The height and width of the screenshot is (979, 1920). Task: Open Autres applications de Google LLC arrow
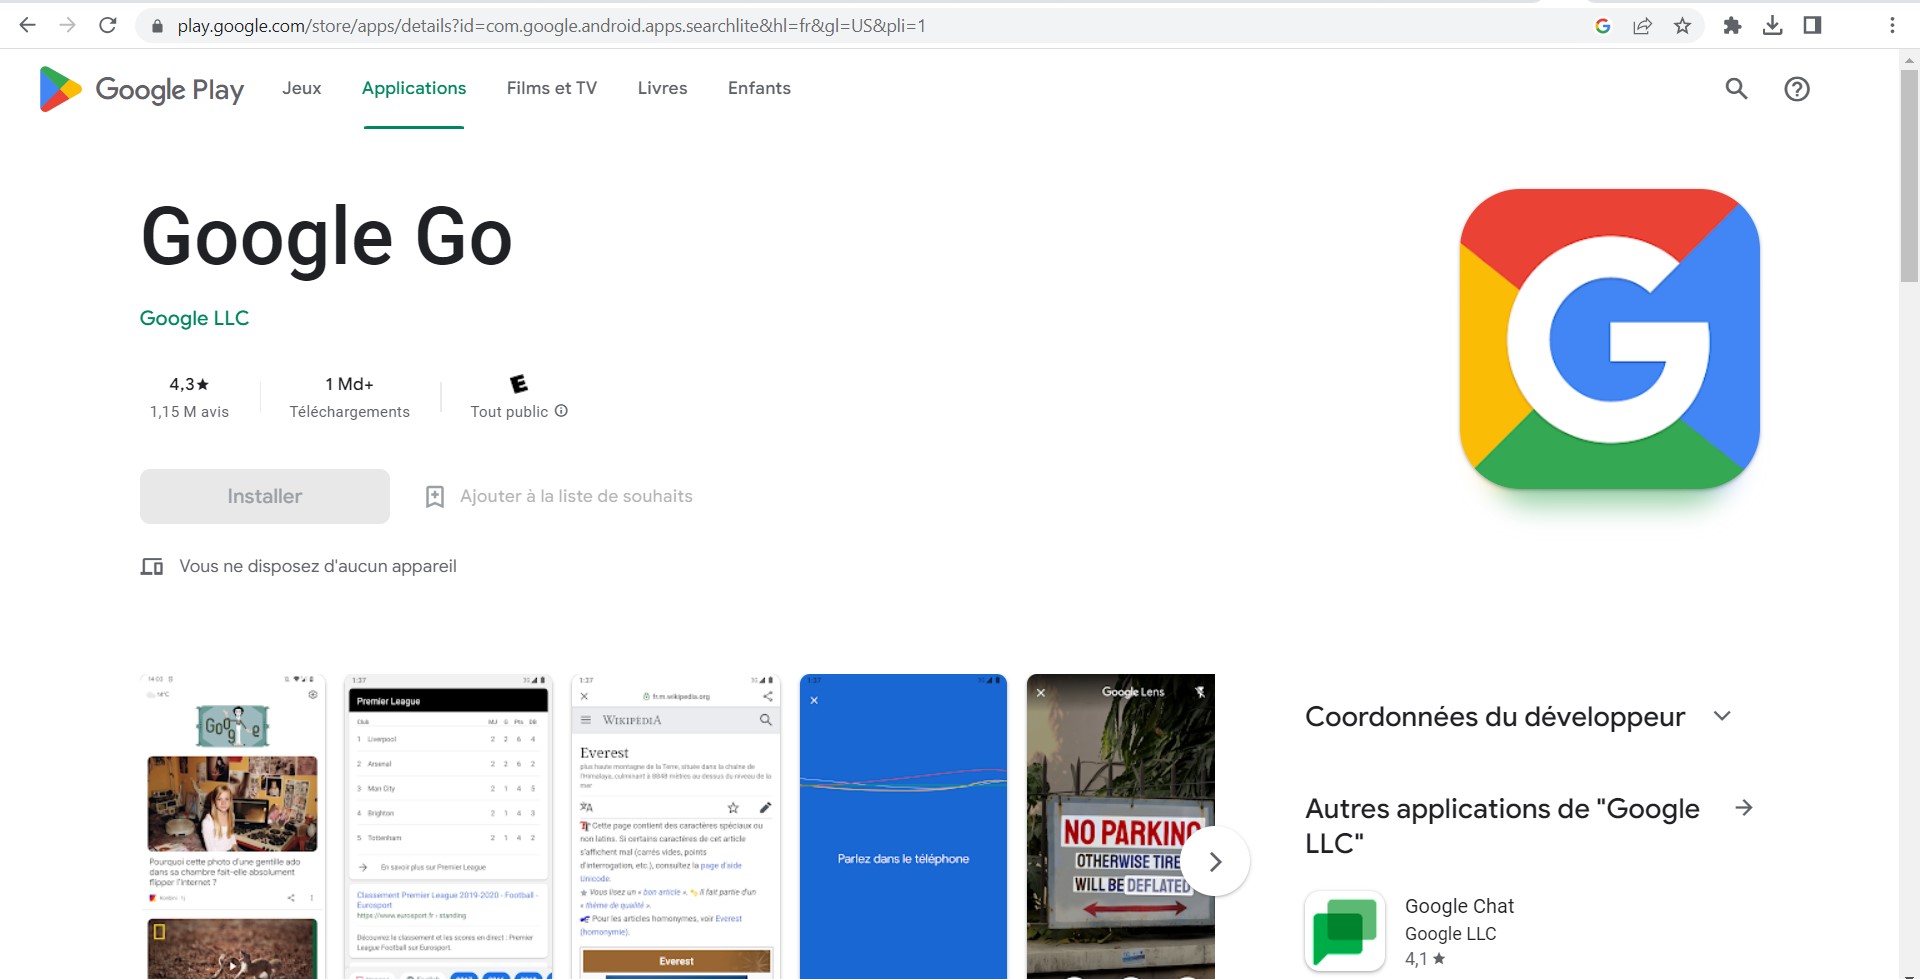1744,808
